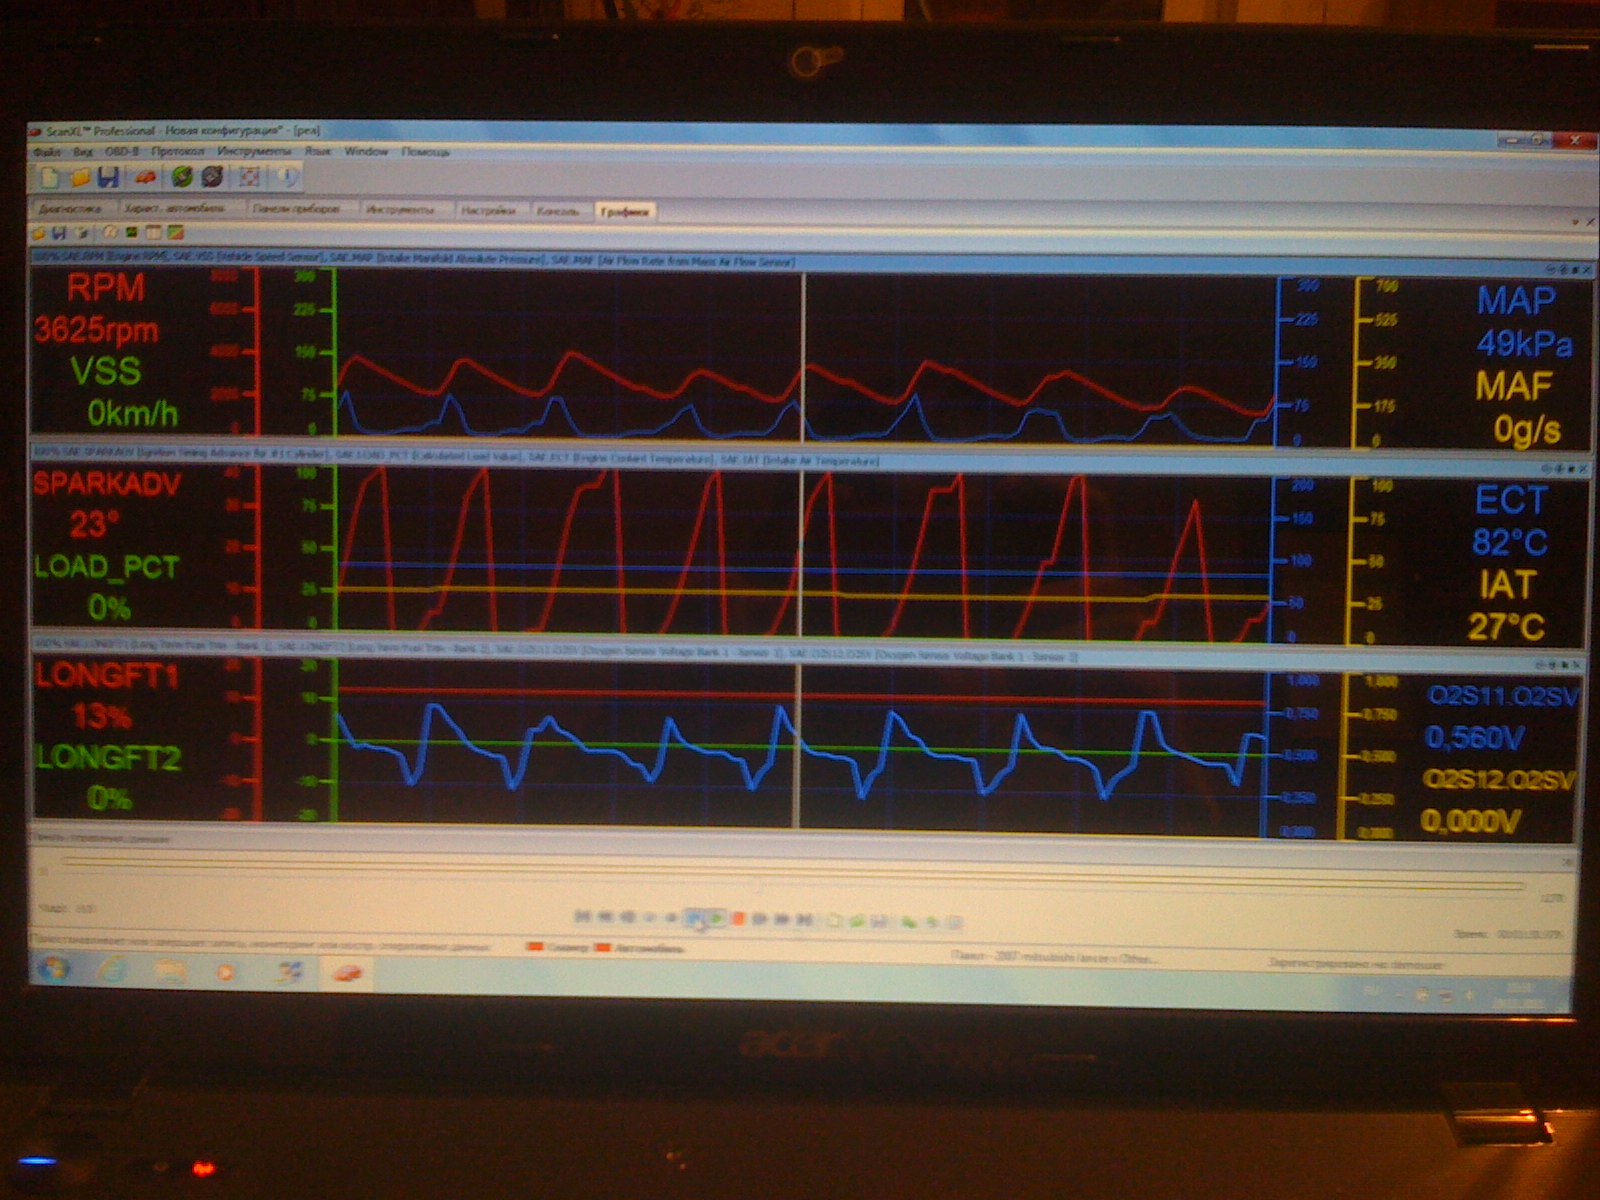Screen dimensions: 1600x1200
Task: Click the colored graph icon in graph toolbar
Action: (176, 233)
